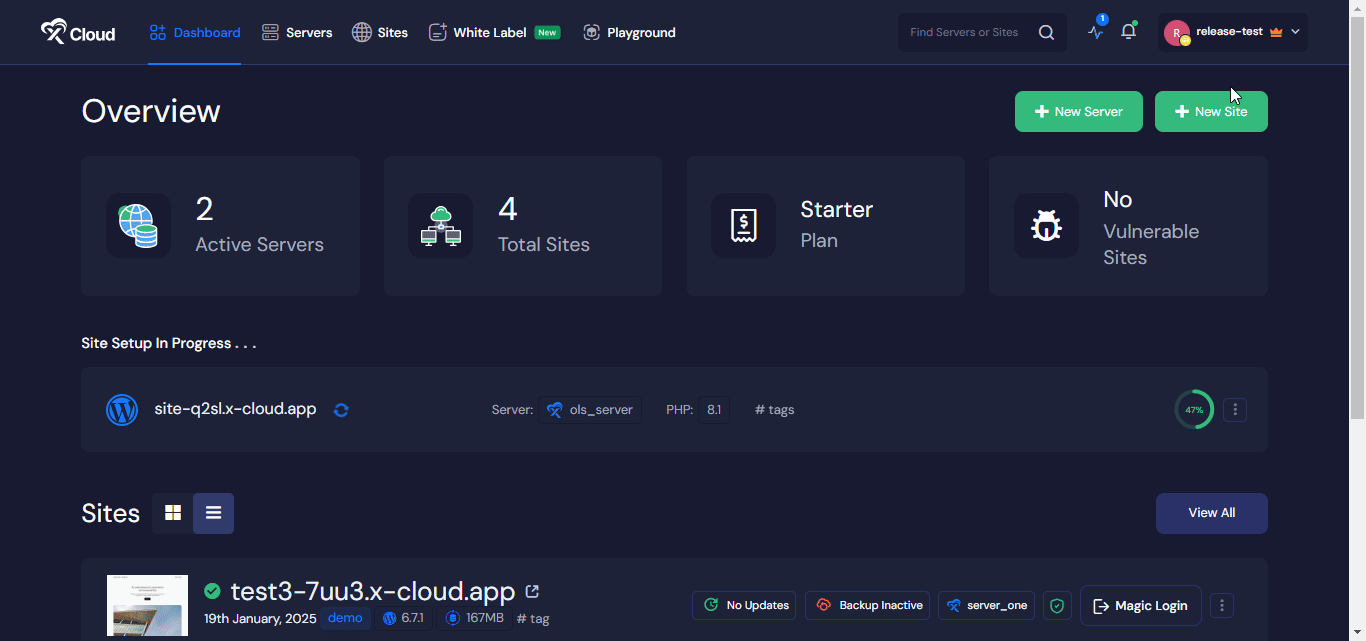Click the test3-7uu3 site thumbnail
Screen dimensions: 1366x641
pos(147,606)
